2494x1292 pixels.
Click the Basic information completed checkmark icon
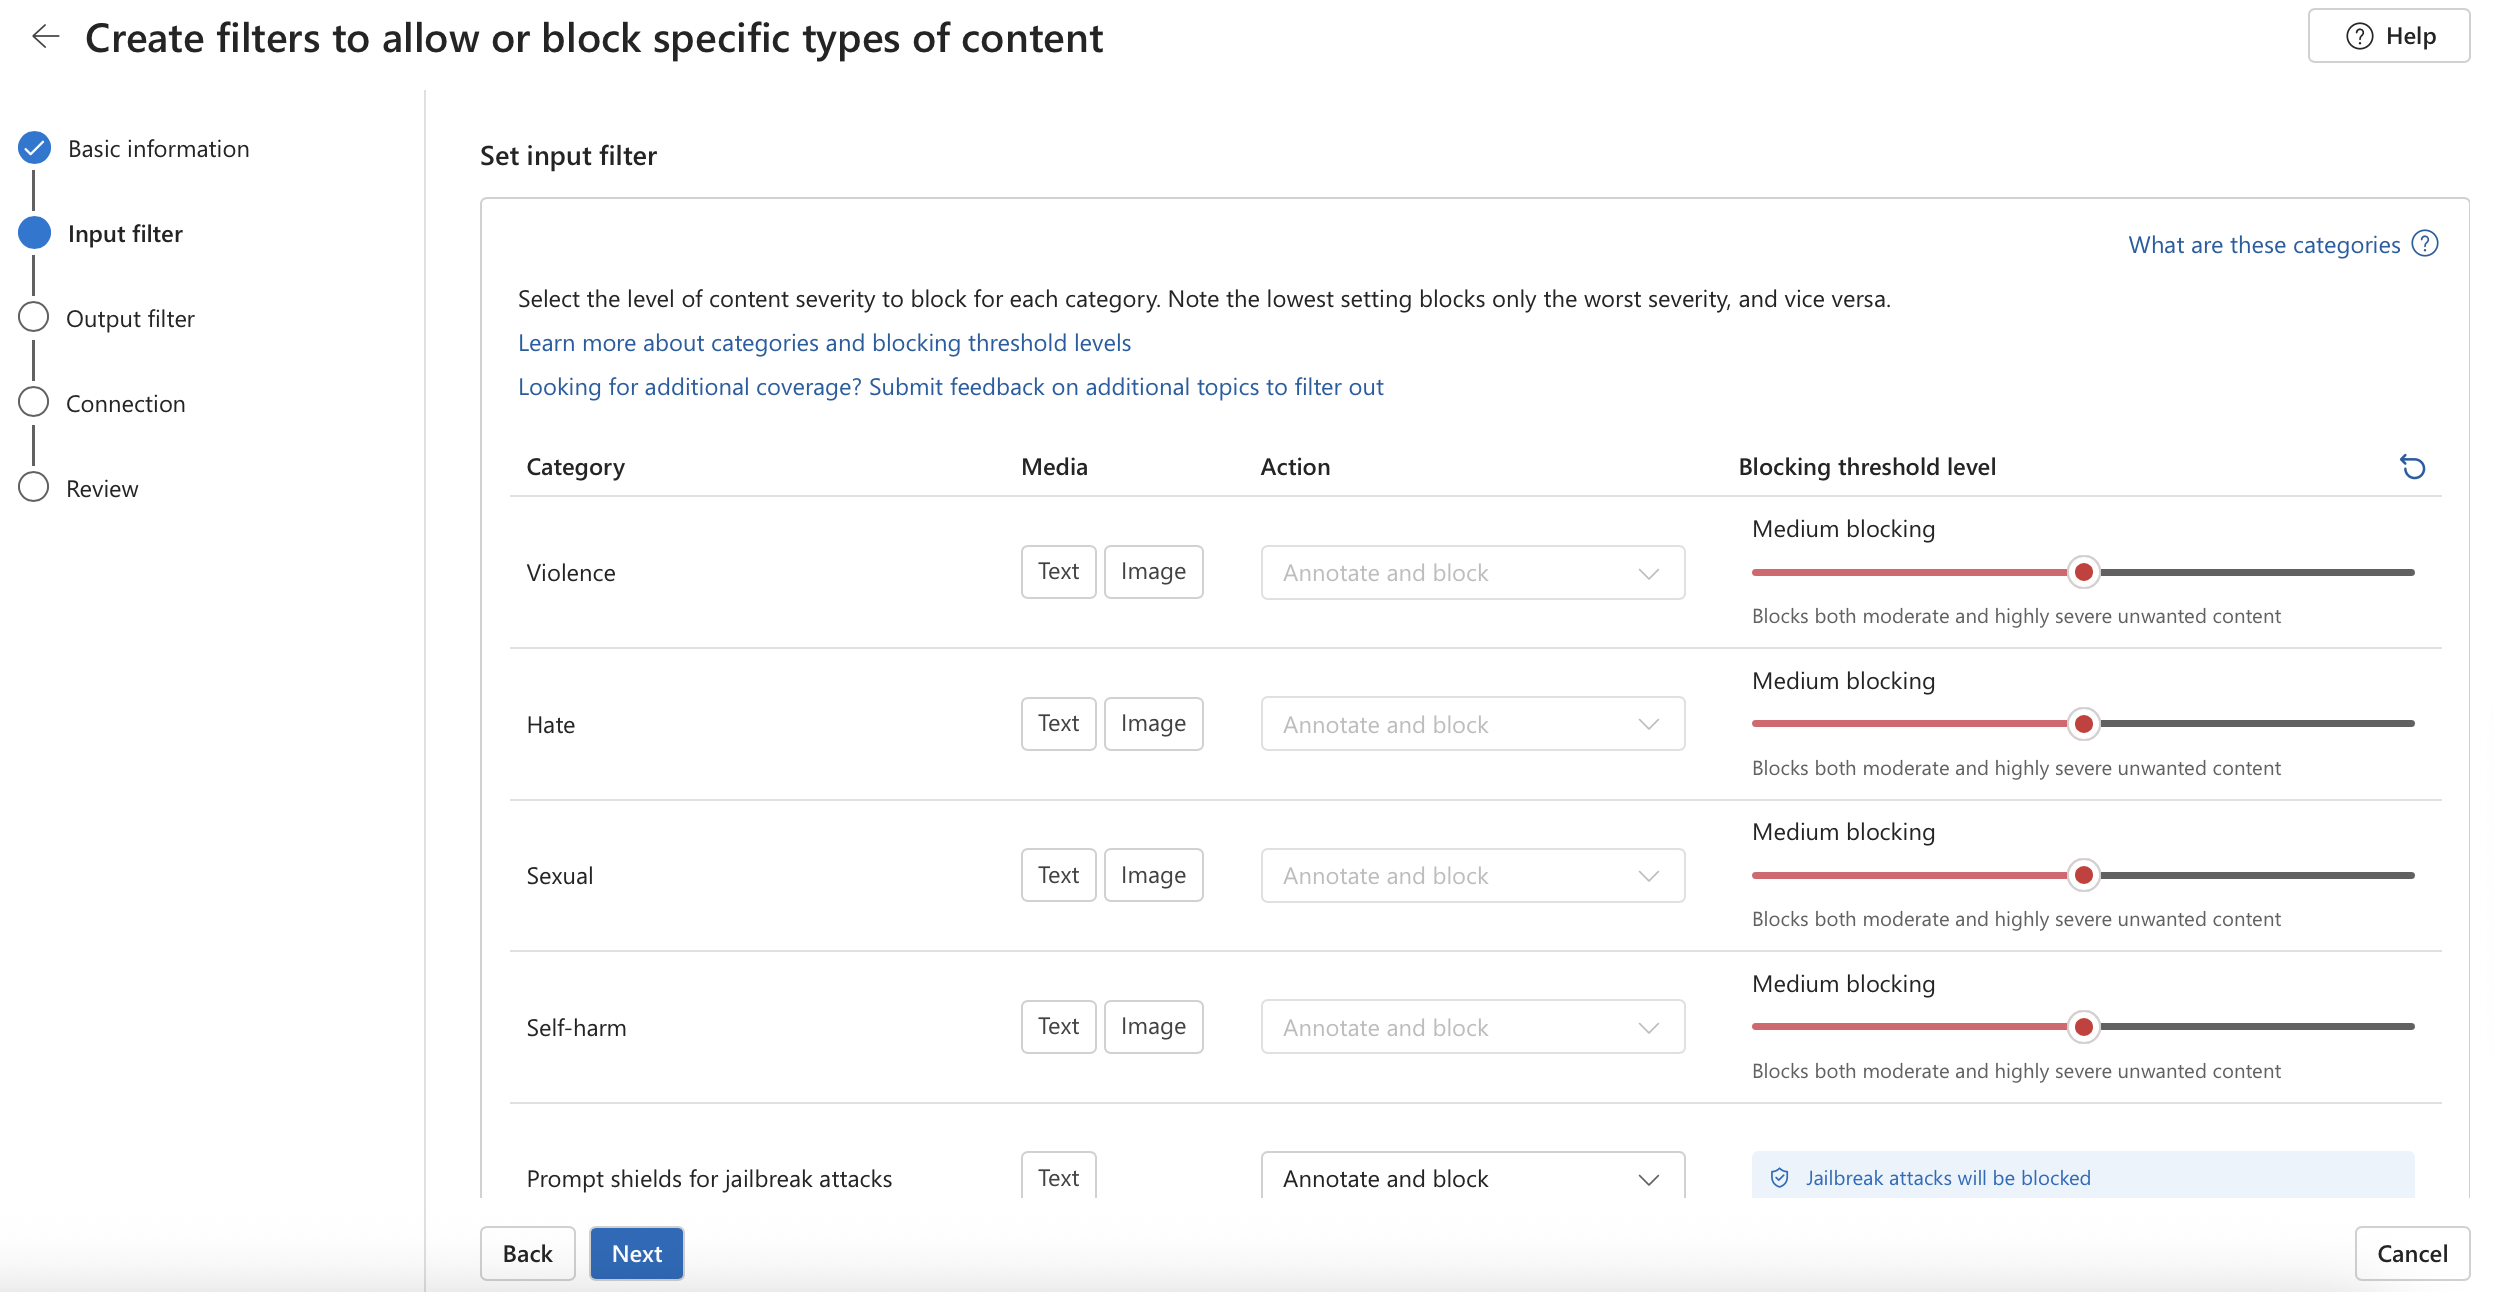[34, 148]
